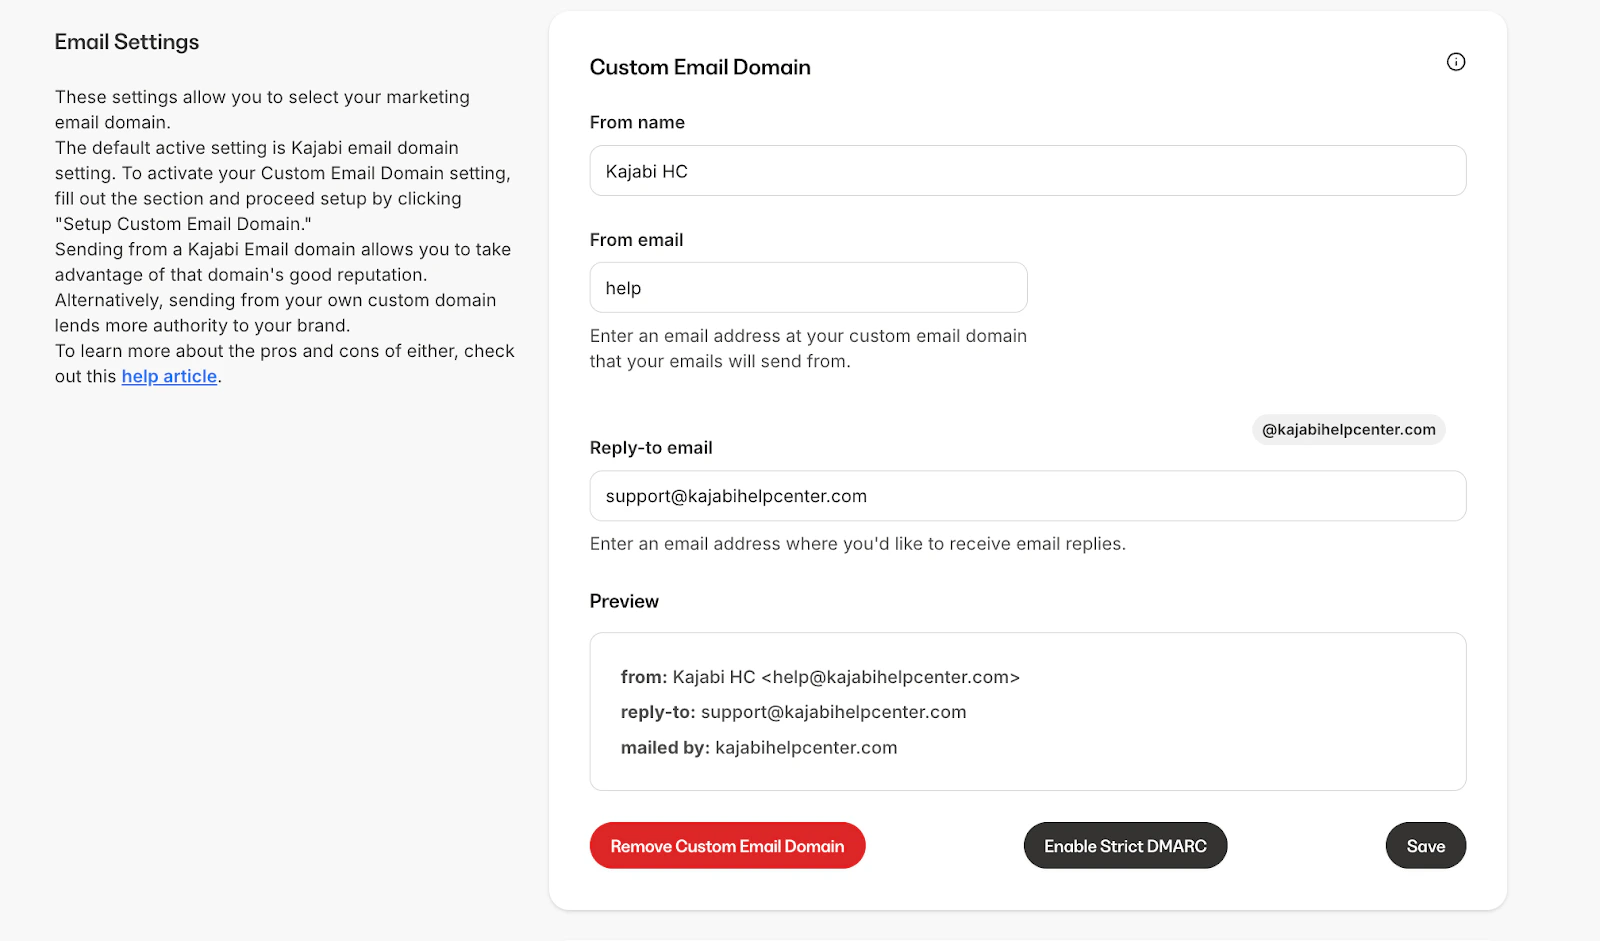Select the Kajabi HC value in From name
Image resolution: width=1600 pixels, height=941 pixels.
coord(645,170)
